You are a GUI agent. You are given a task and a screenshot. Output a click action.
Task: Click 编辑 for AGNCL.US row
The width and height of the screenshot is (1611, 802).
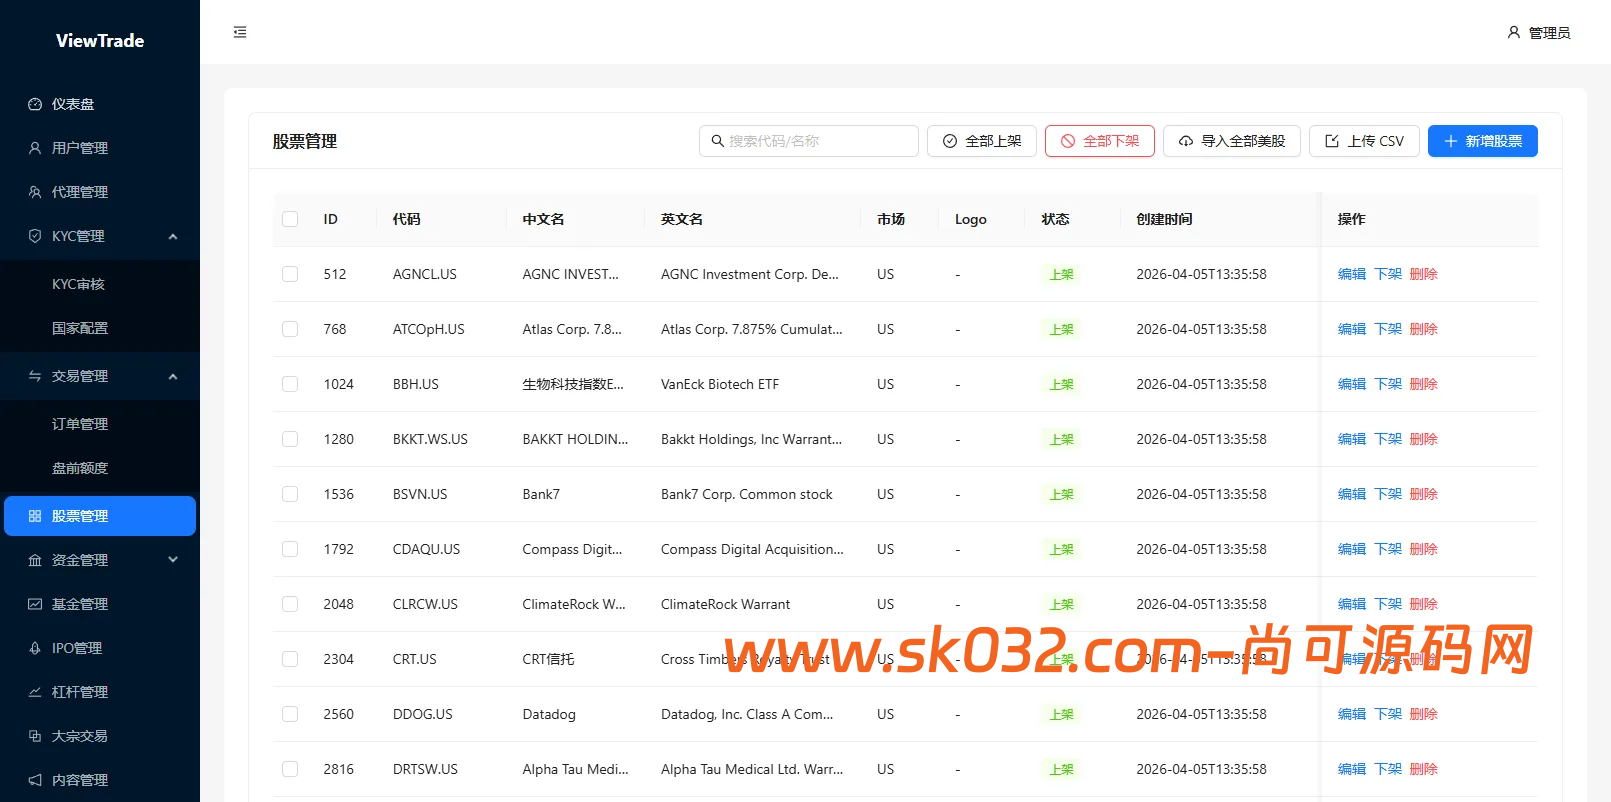(x=1352, y=274)
